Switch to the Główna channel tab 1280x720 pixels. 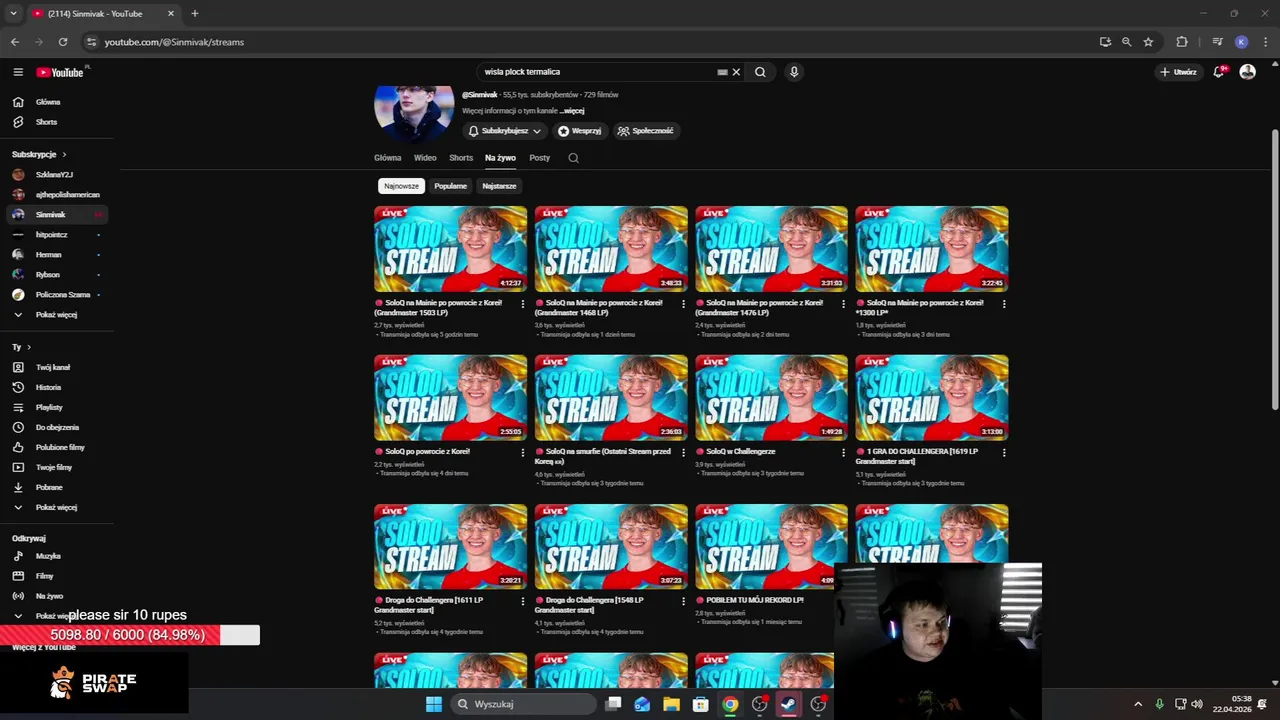[x=388, y=158]
